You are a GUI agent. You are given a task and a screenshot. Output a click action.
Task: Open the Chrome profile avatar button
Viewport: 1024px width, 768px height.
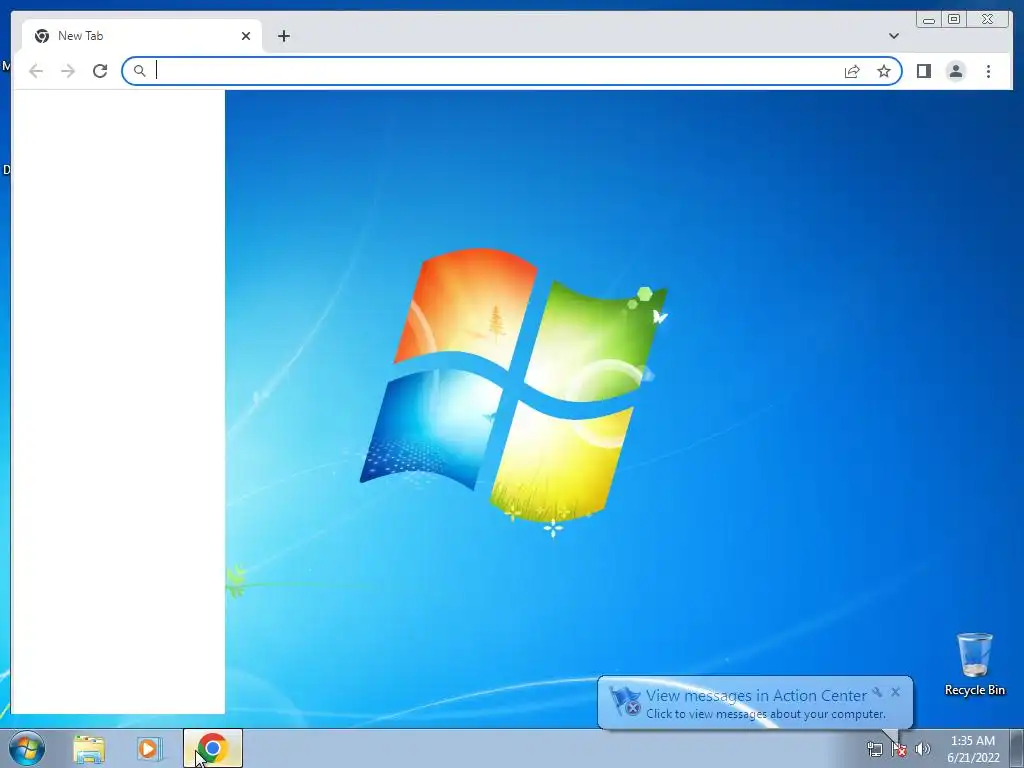pos(955,71)
